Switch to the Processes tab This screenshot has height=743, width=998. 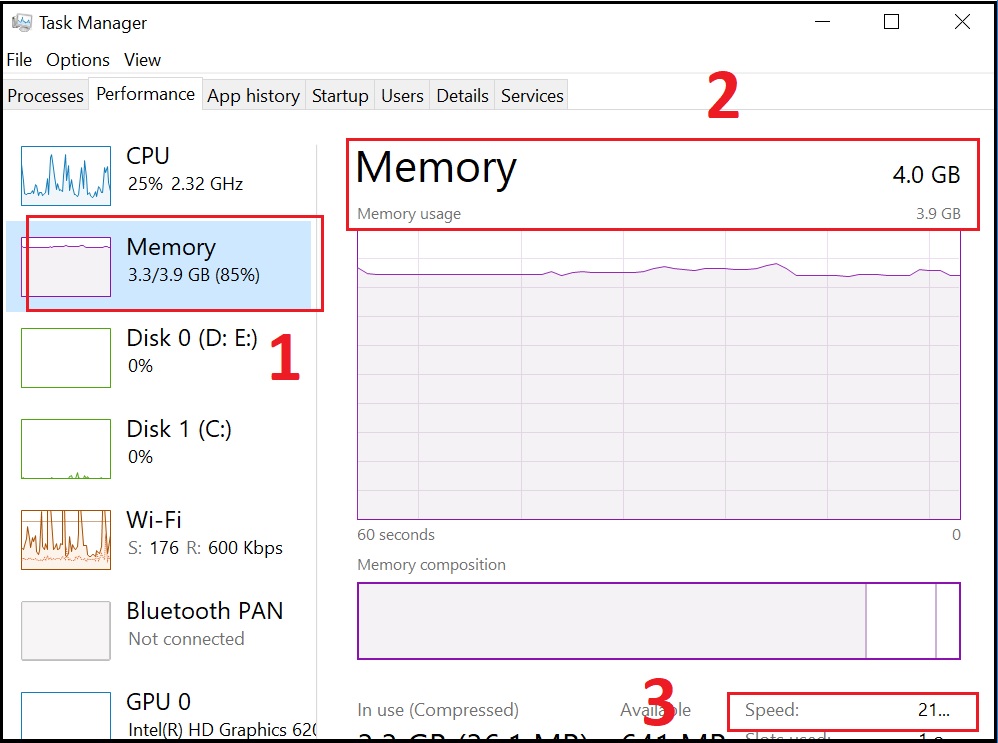(x=45, y=96)
